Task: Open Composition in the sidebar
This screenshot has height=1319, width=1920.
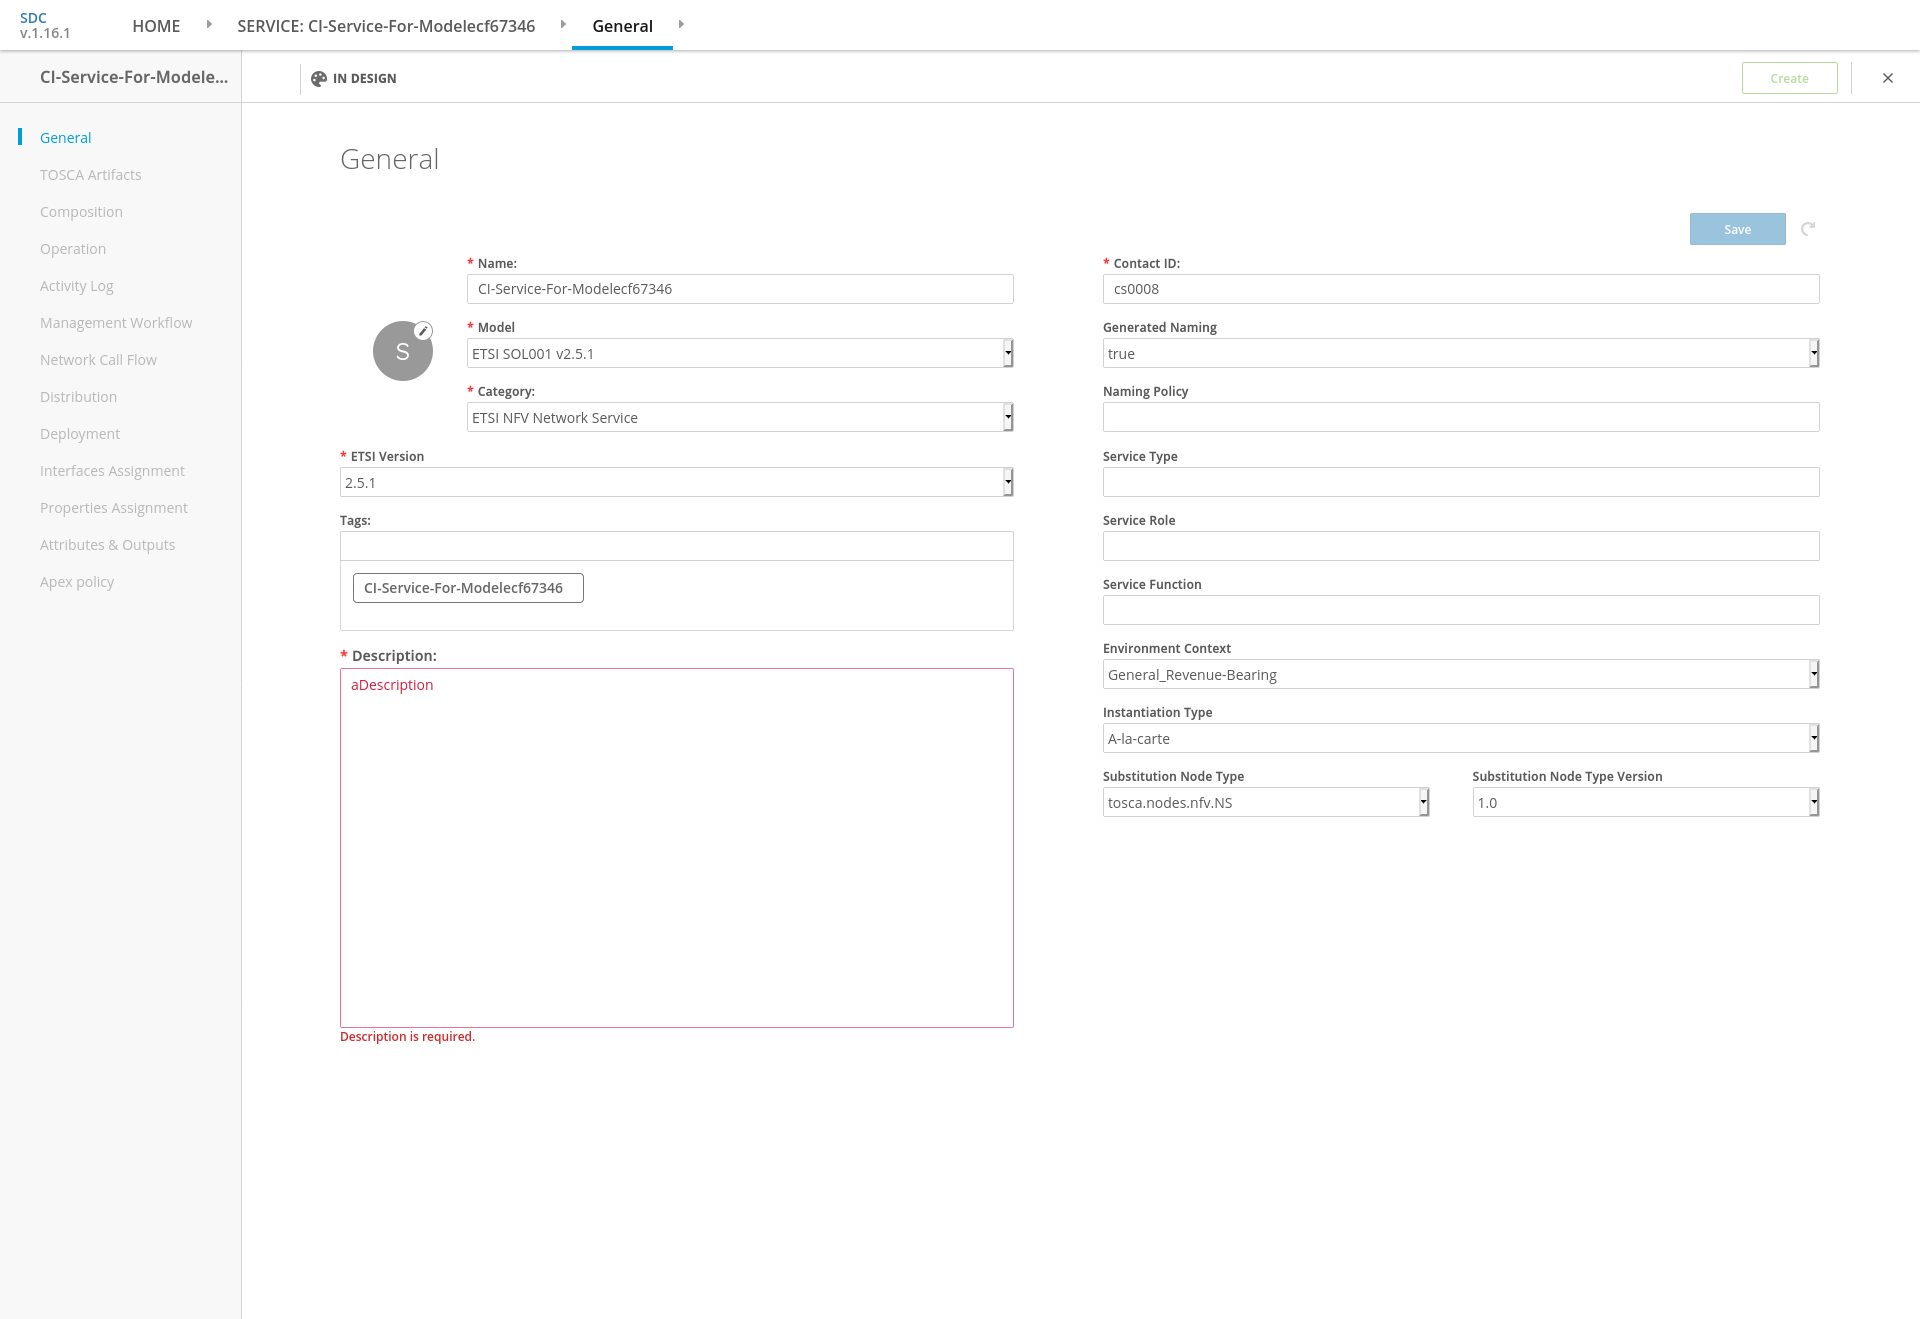Action: (81, 212)
